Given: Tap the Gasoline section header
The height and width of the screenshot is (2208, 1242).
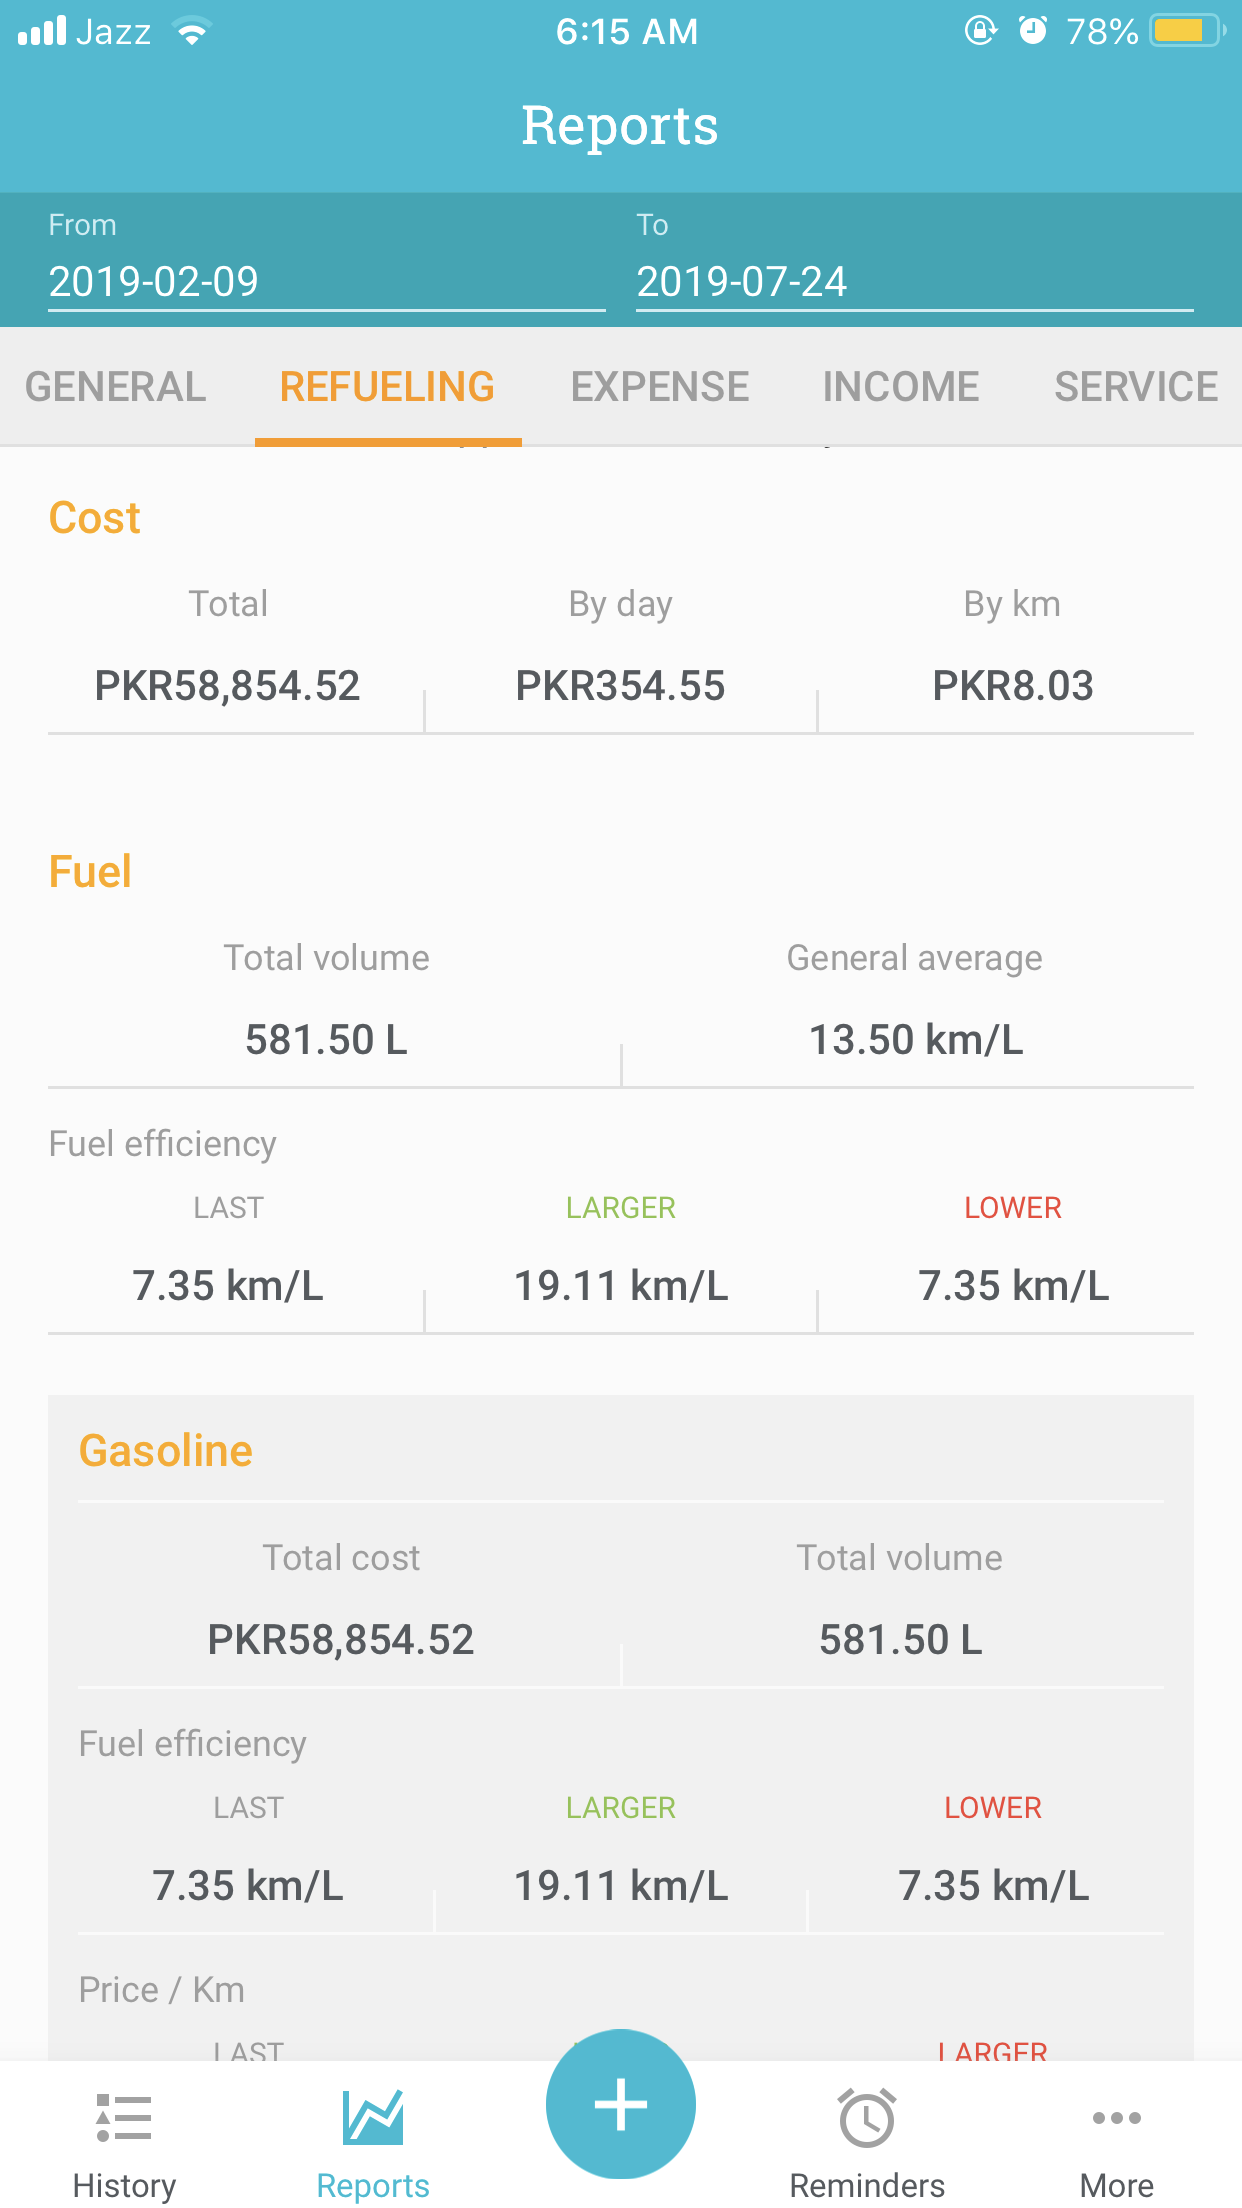Looking at the screenshot, I should point(166,1451).
